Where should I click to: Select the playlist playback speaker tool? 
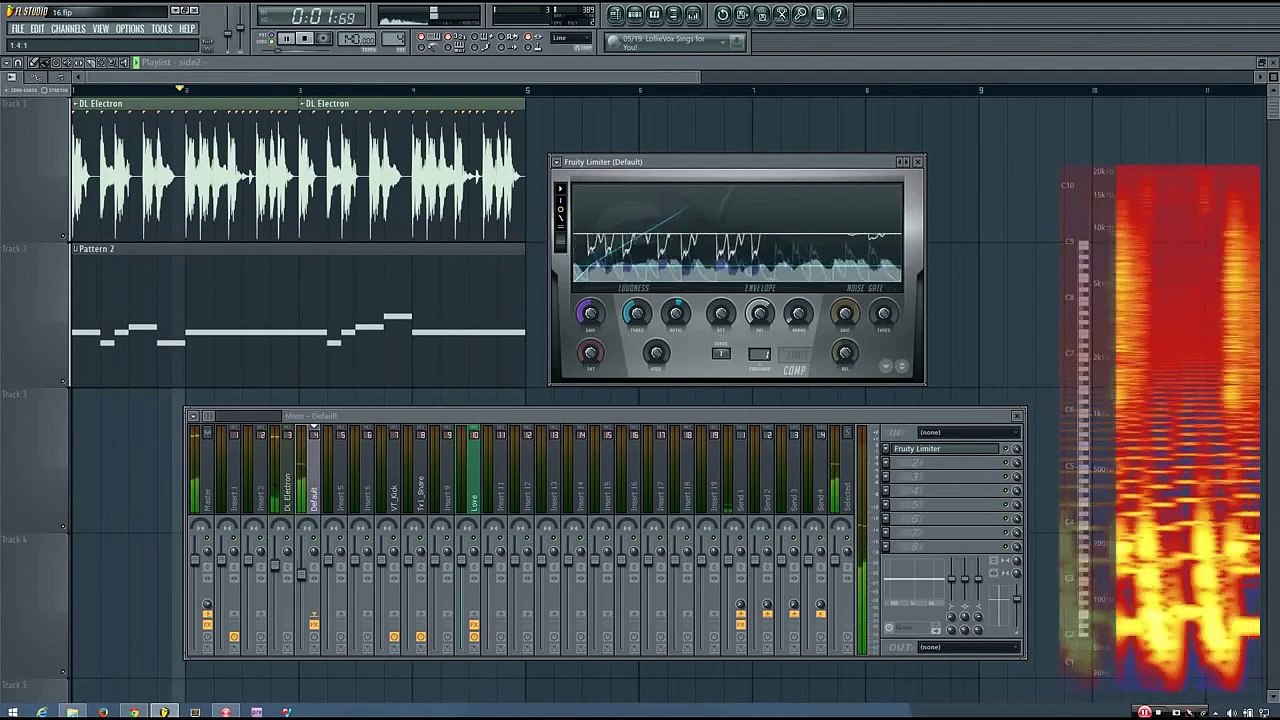click(x=123, y=62)
